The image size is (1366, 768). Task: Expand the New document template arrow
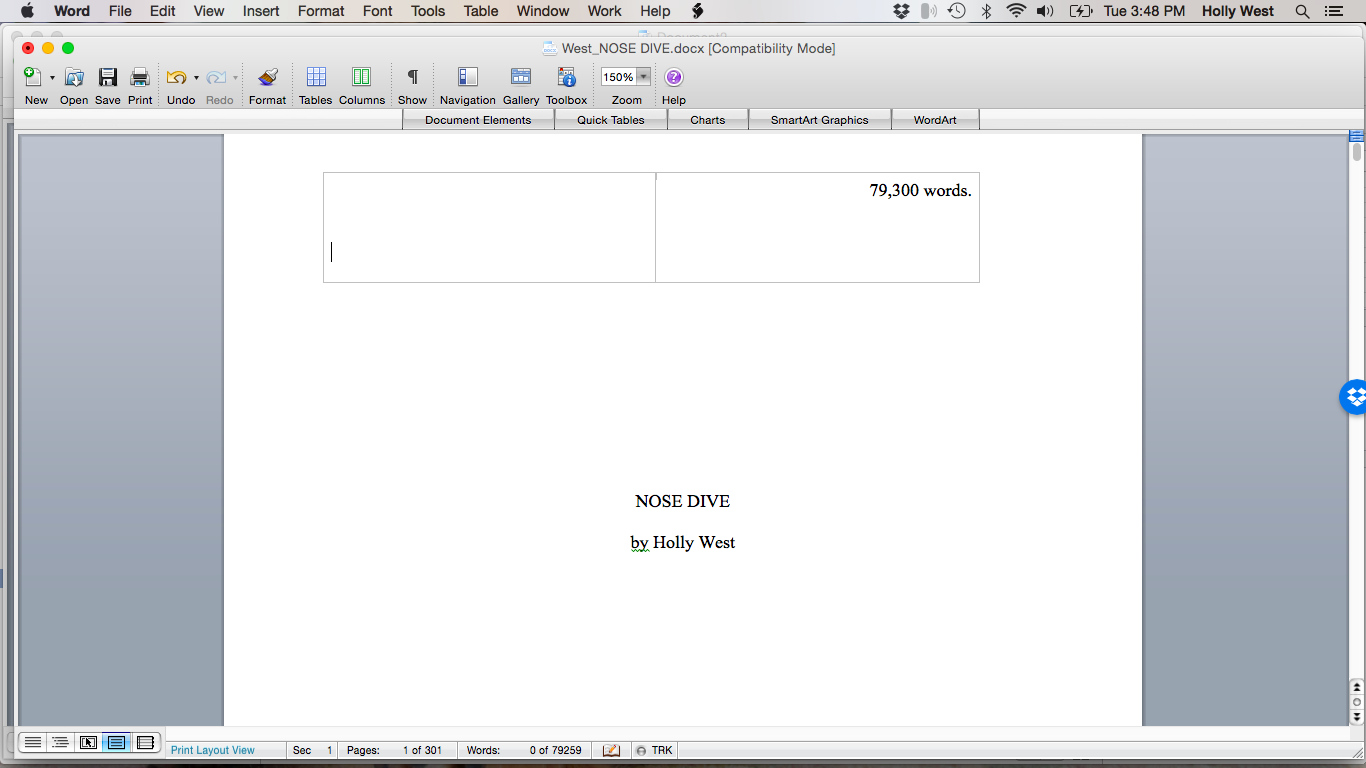(x=52, y=78)
